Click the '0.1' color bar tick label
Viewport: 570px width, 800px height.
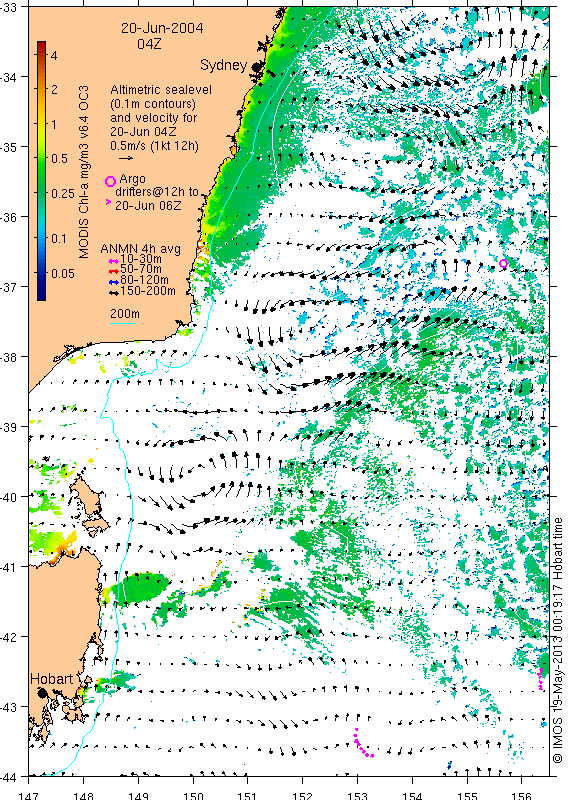(59, 239)
